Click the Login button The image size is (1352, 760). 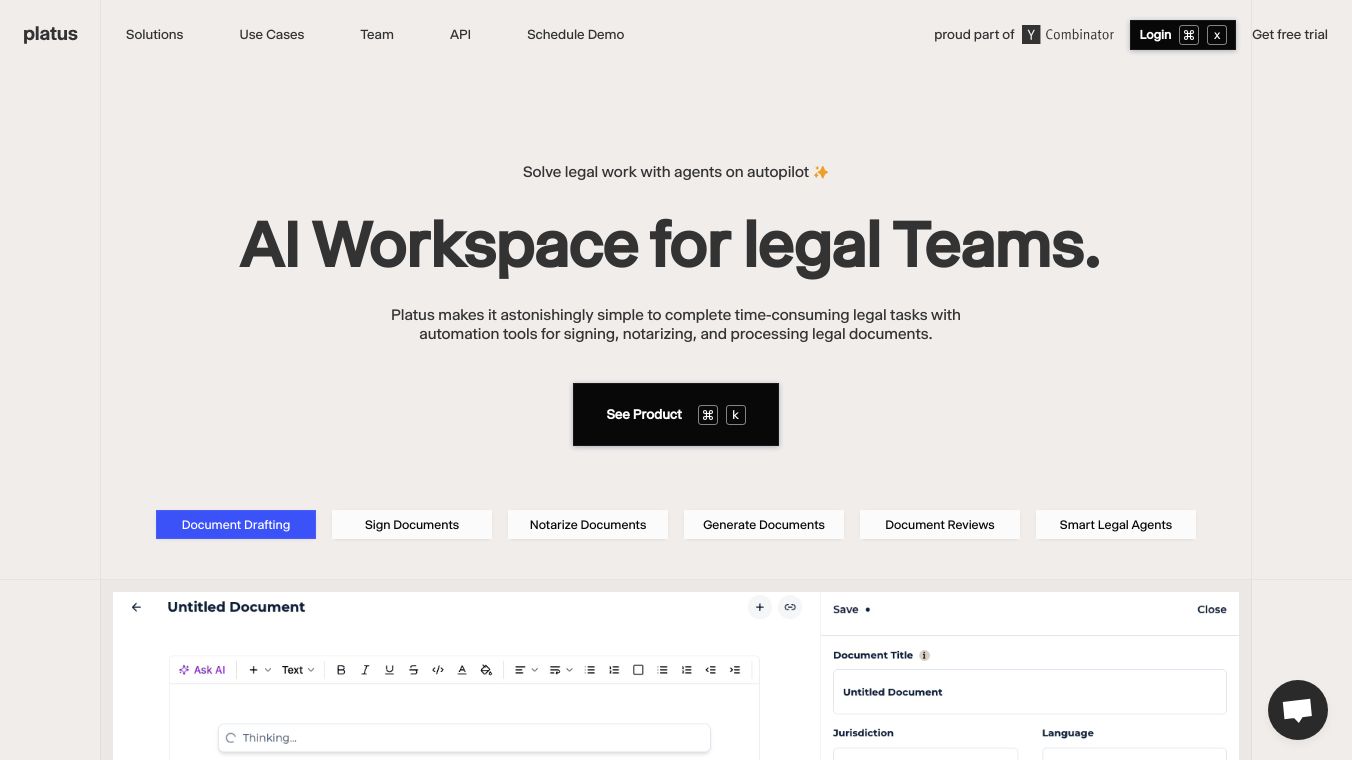pyautogui.click(x=1183, y=35)
